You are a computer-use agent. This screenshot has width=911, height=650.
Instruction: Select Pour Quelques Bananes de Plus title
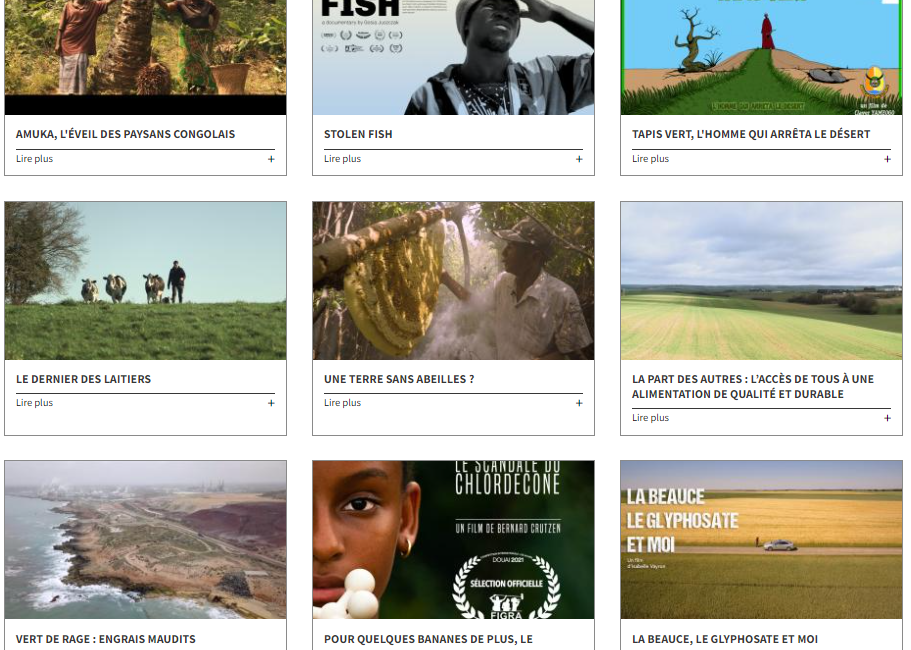point(428,640)
